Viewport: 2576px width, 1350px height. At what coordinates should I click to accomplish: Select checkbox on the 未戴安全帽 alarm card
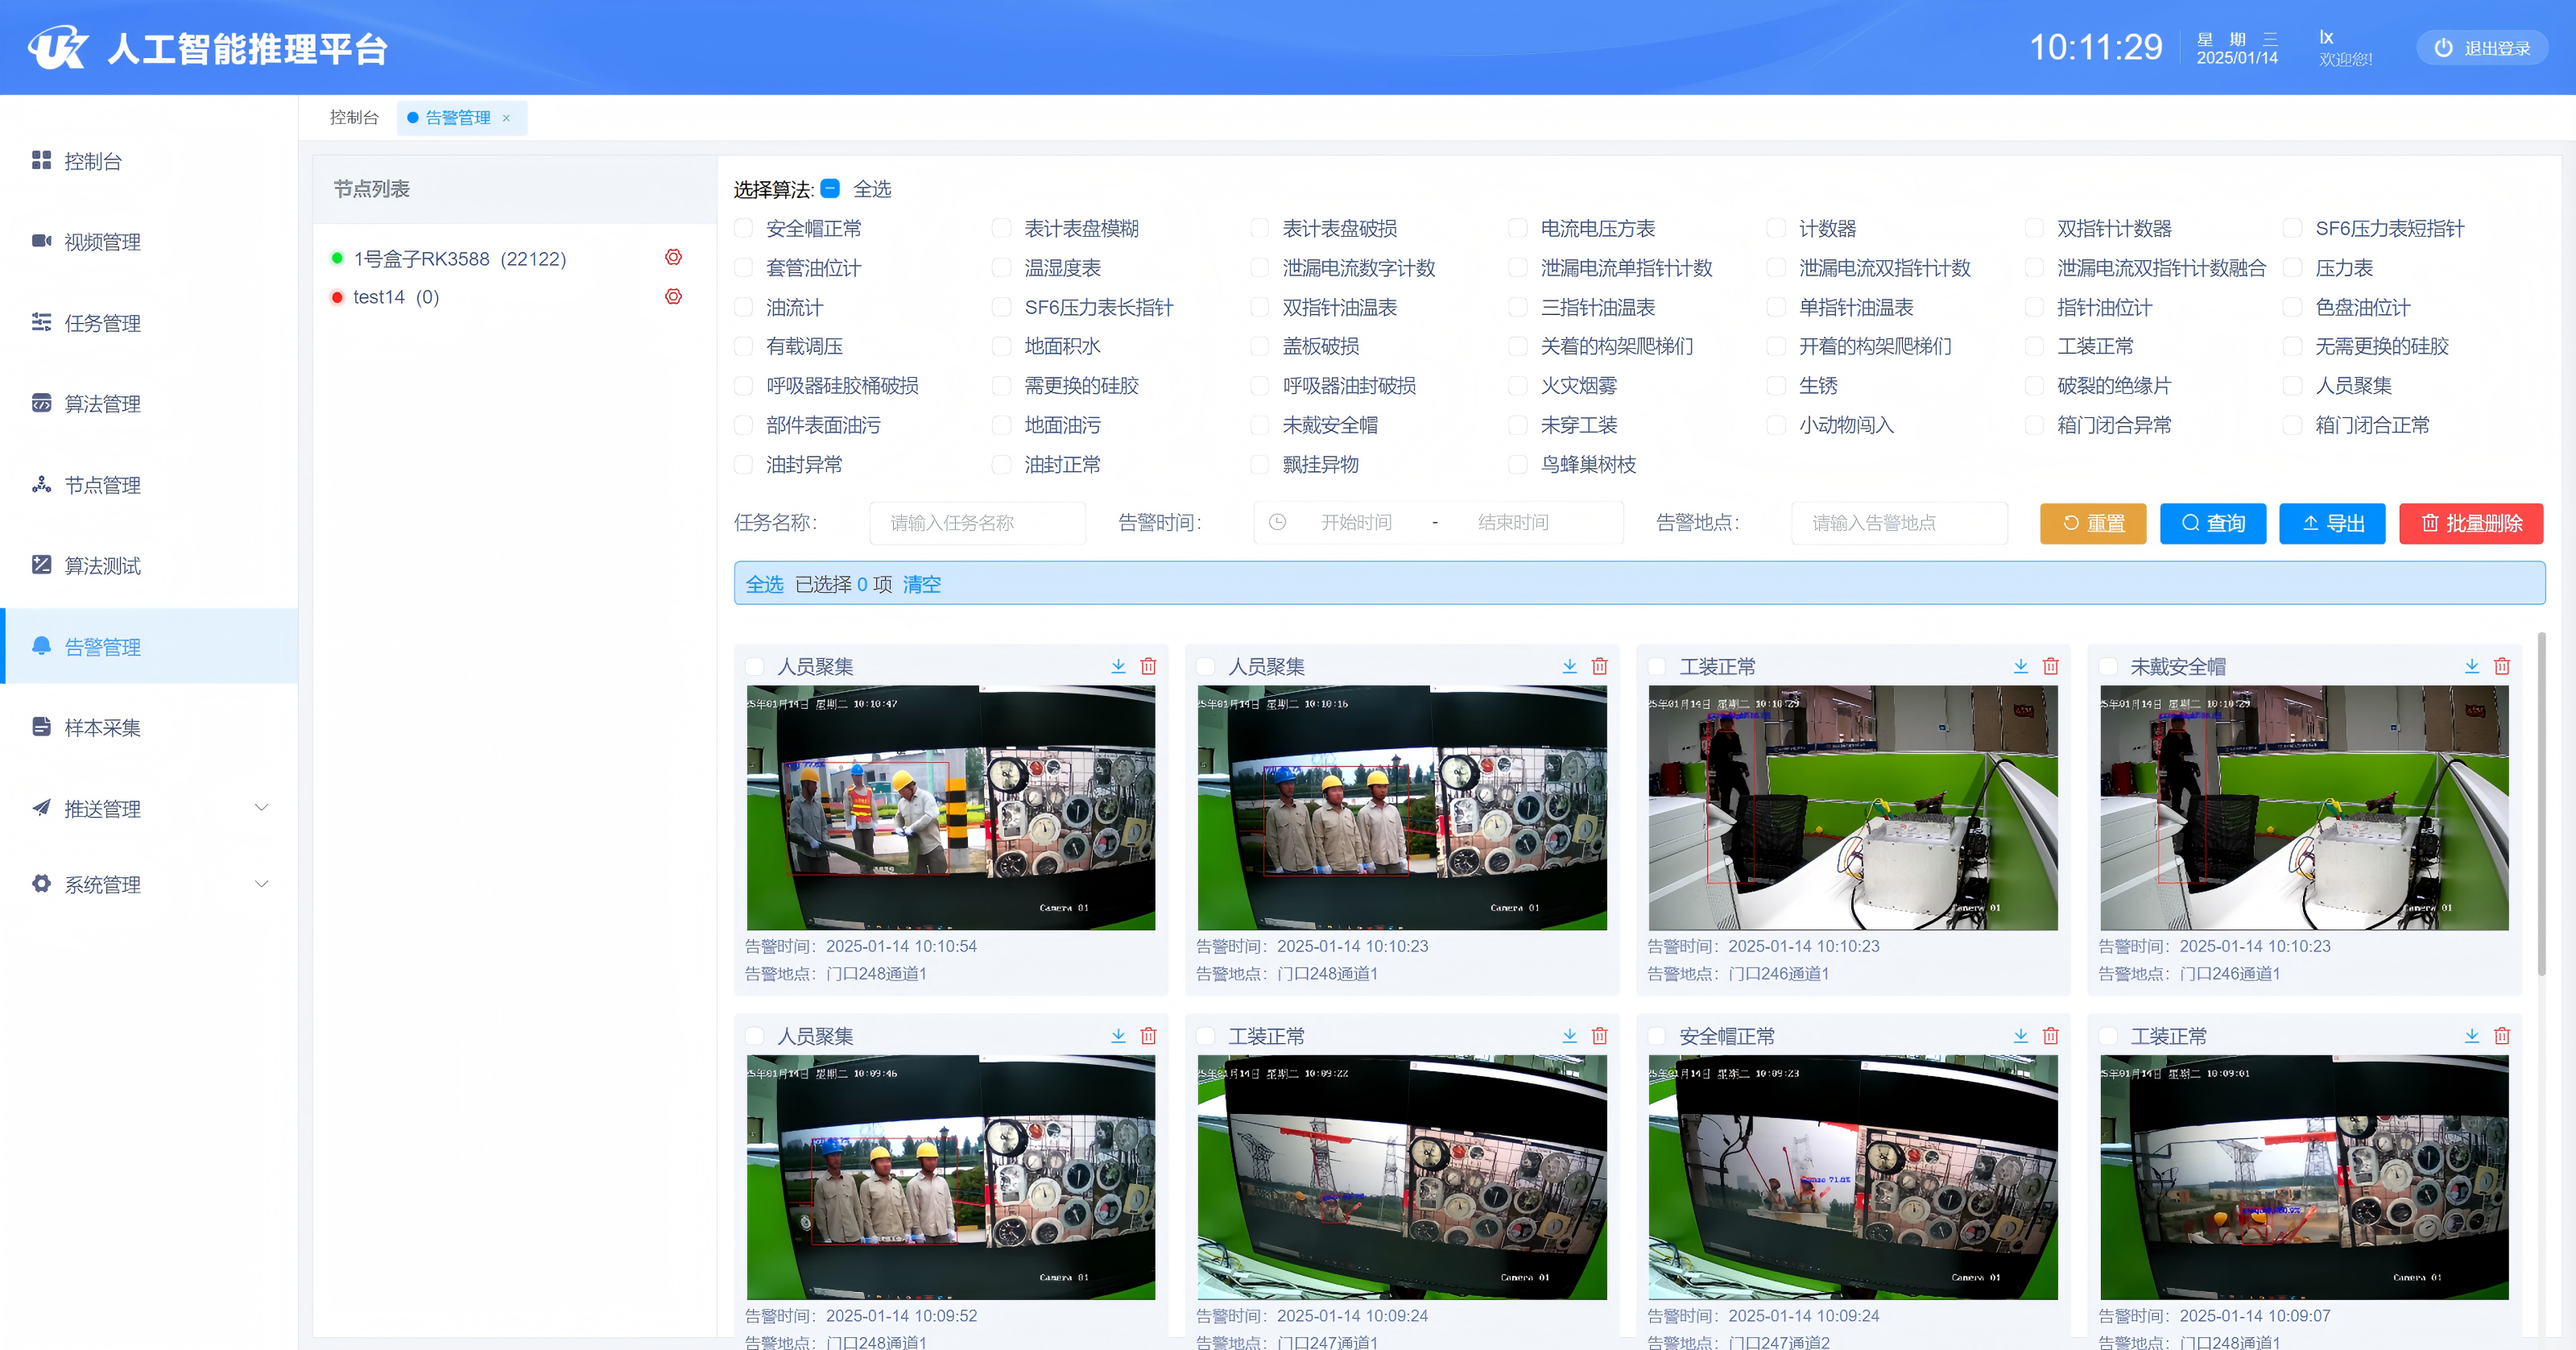(2108, 667)
